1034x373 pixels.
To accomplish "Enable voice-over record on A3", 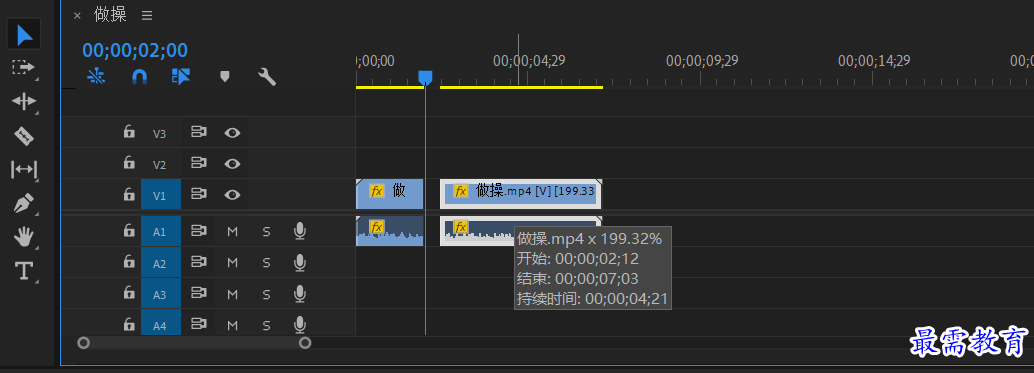I will pyautogui.click(x=299, y=293).
